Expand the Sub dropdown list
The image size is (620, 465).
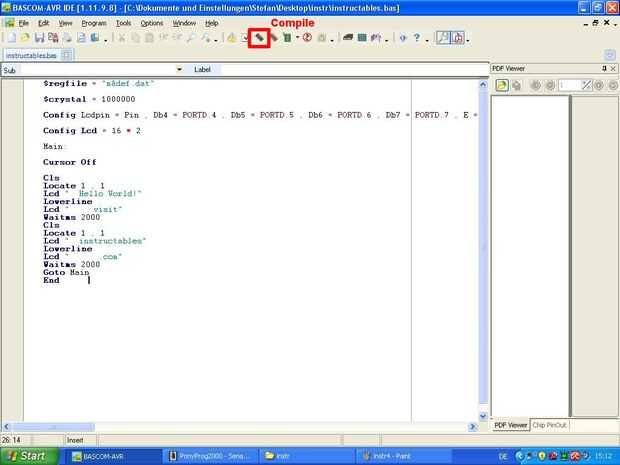click(179, 70)
